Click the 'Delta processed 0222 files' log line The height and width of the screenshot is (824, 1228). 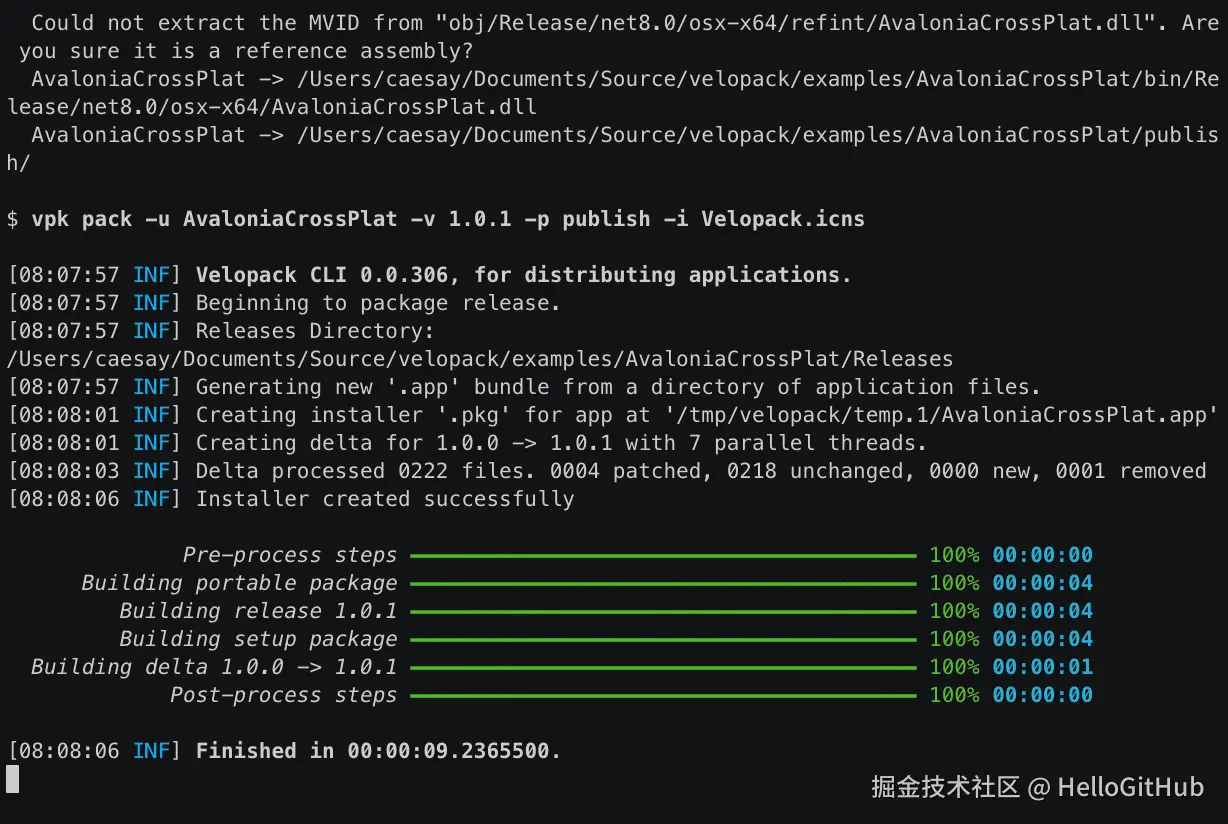700,471
